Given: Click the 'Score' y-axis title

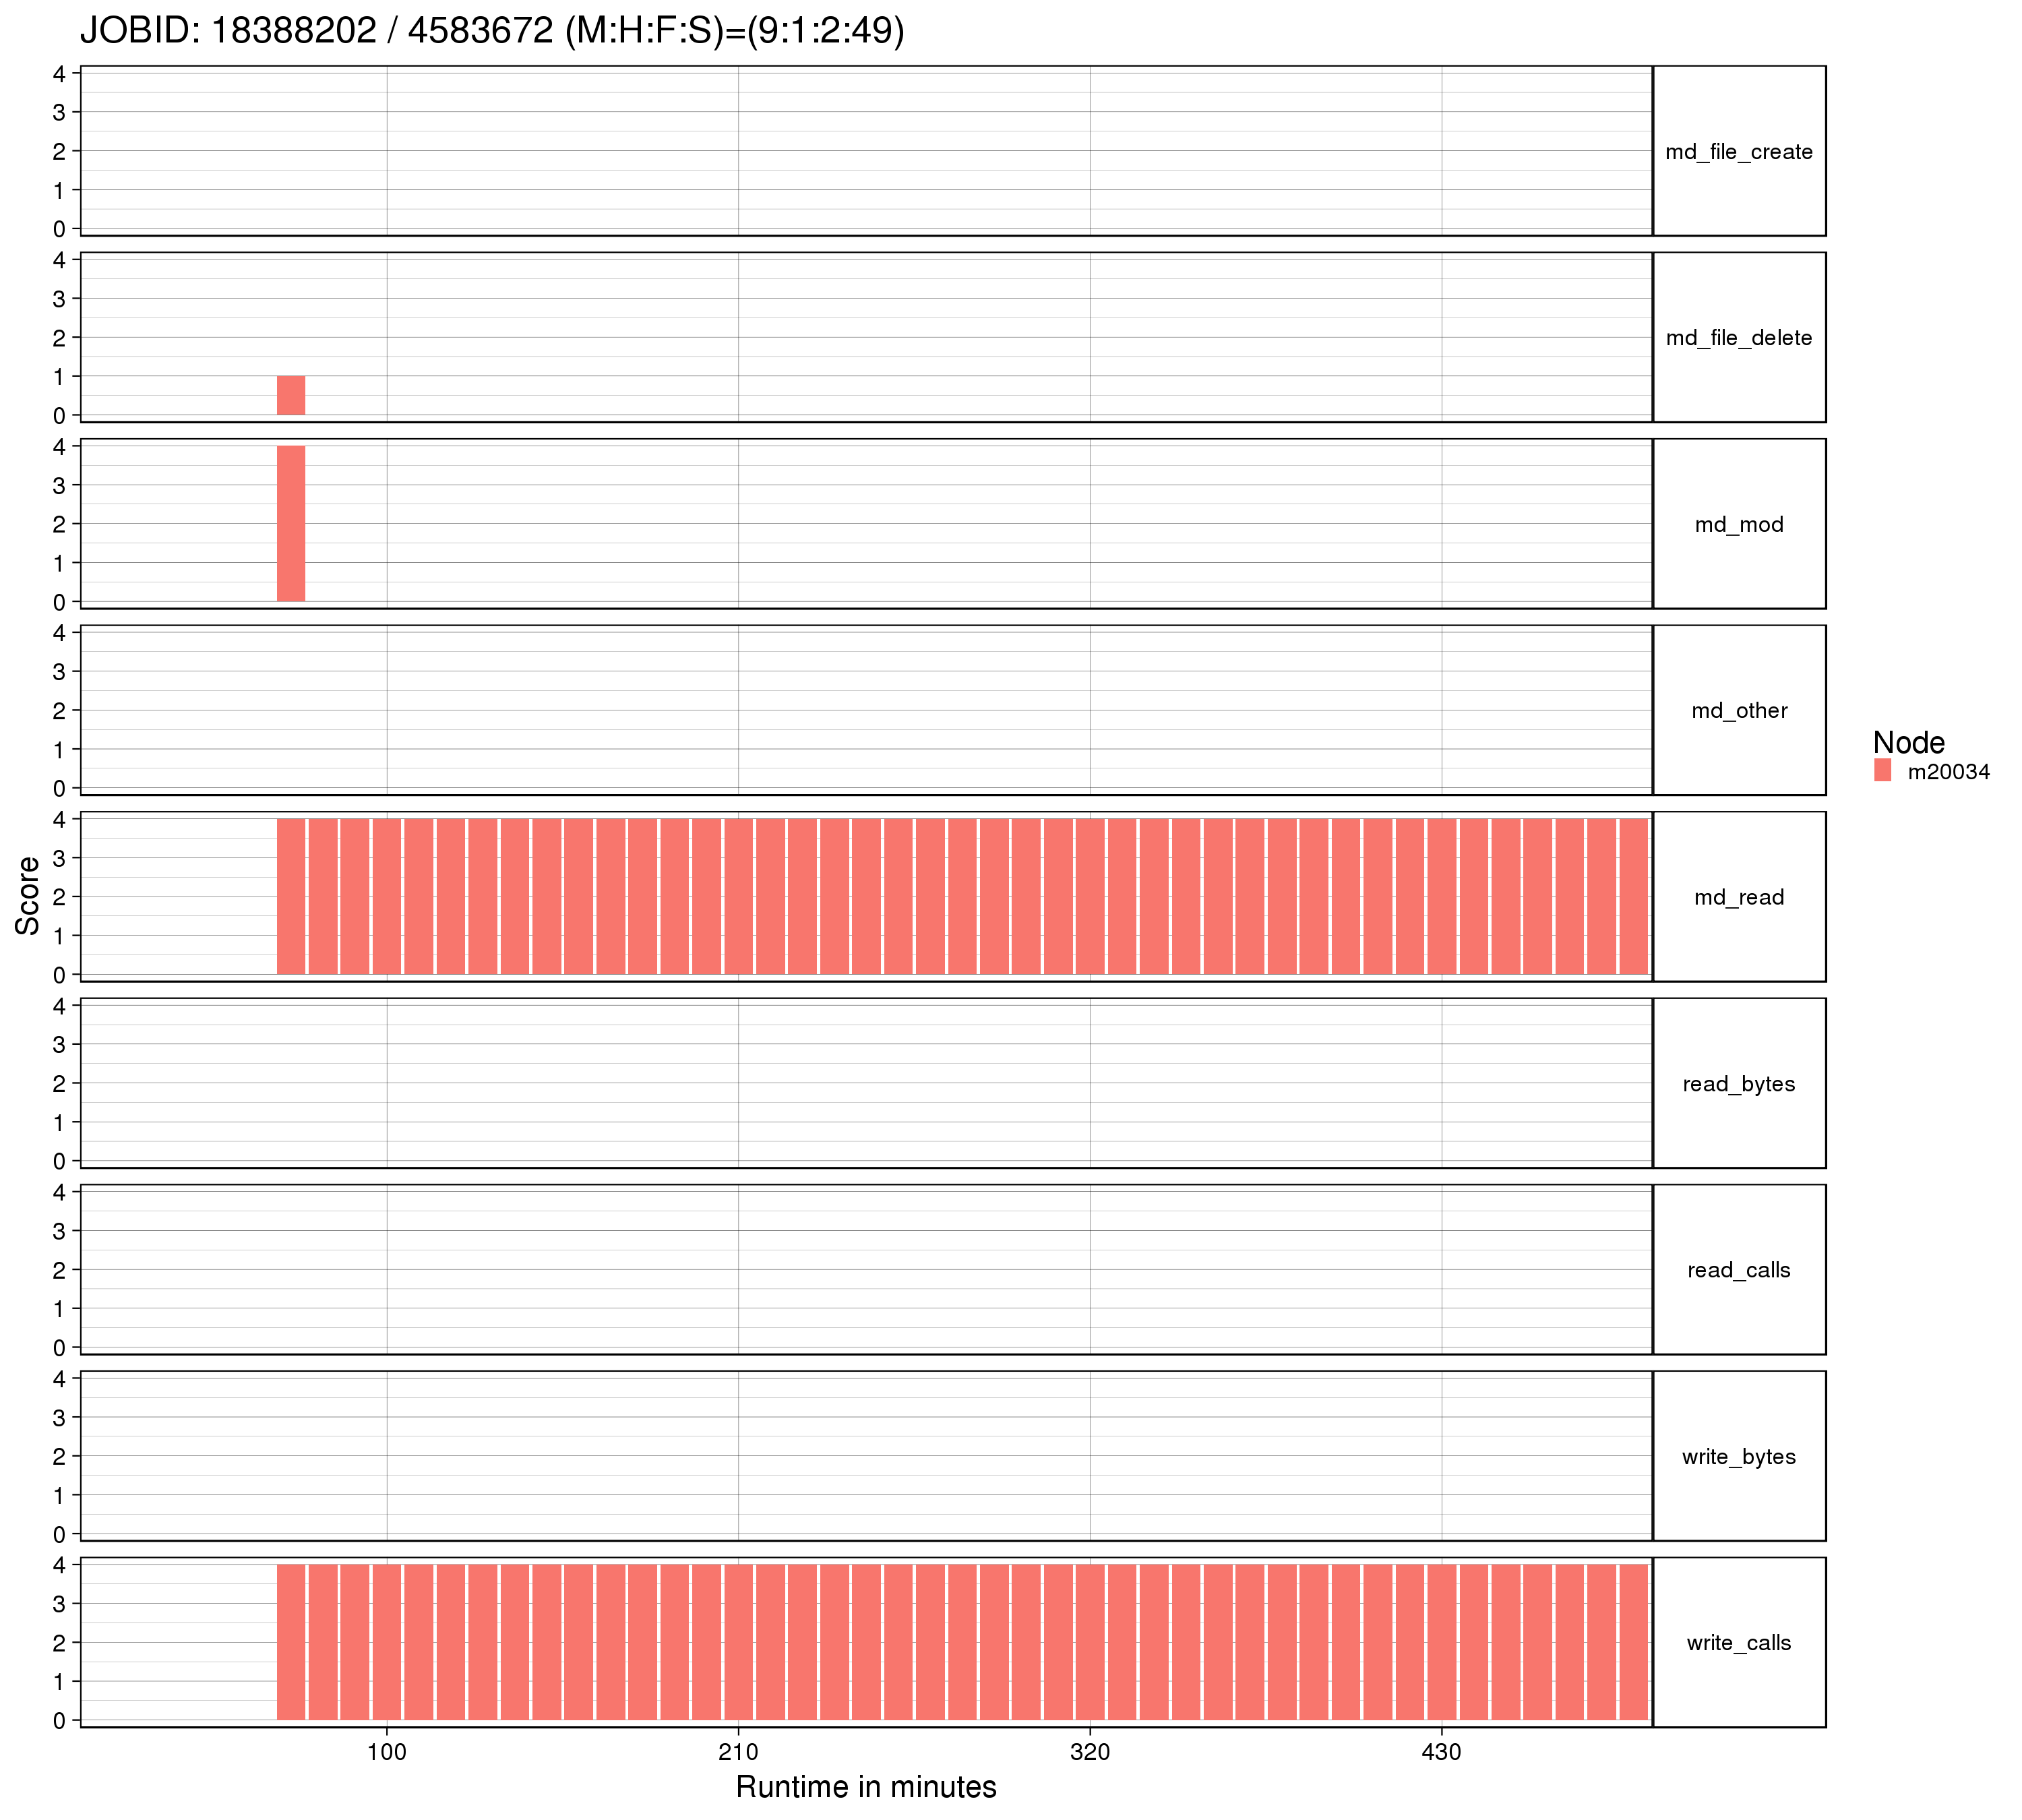Looking at the screenshot, I should coord(28,896).
